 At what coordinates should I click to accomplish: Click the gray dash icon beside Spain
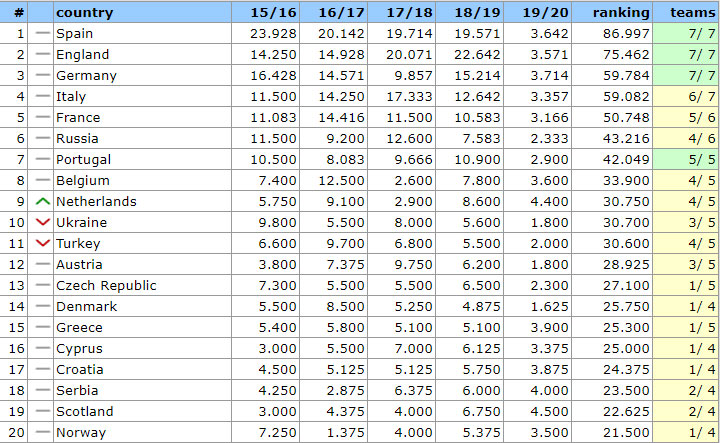[x=42, y=33]
